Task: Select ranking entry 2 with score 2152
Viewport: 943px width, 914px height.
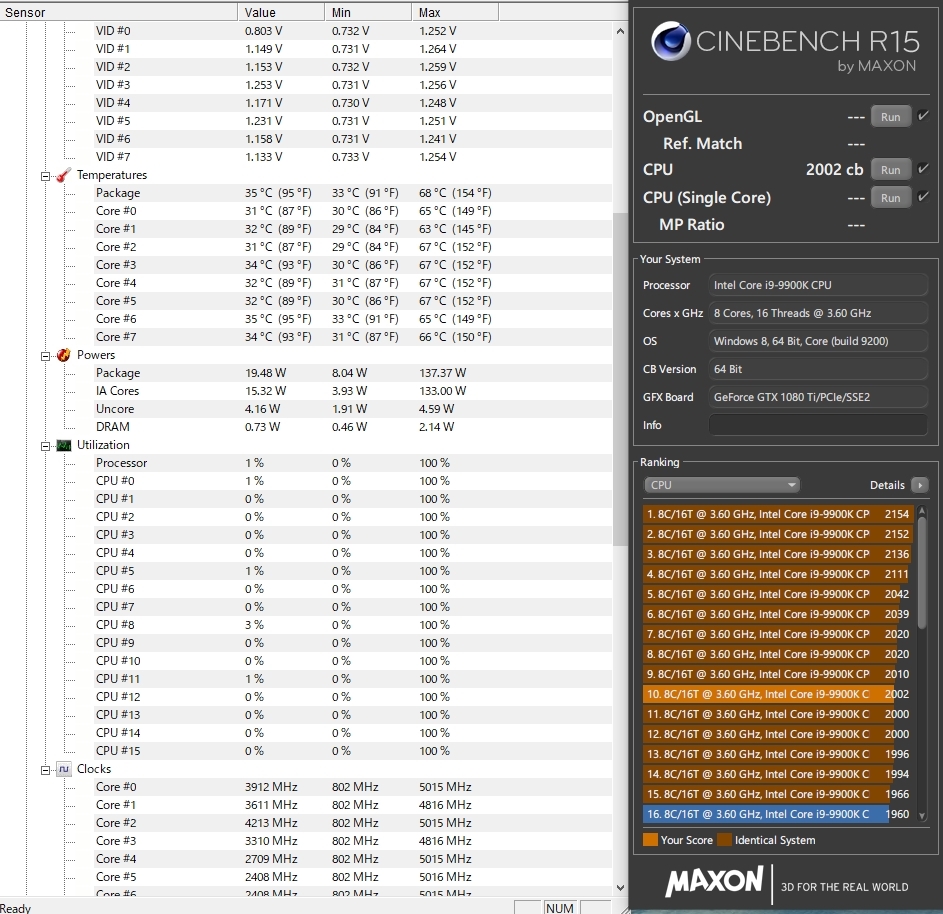Action: (778, 534)
